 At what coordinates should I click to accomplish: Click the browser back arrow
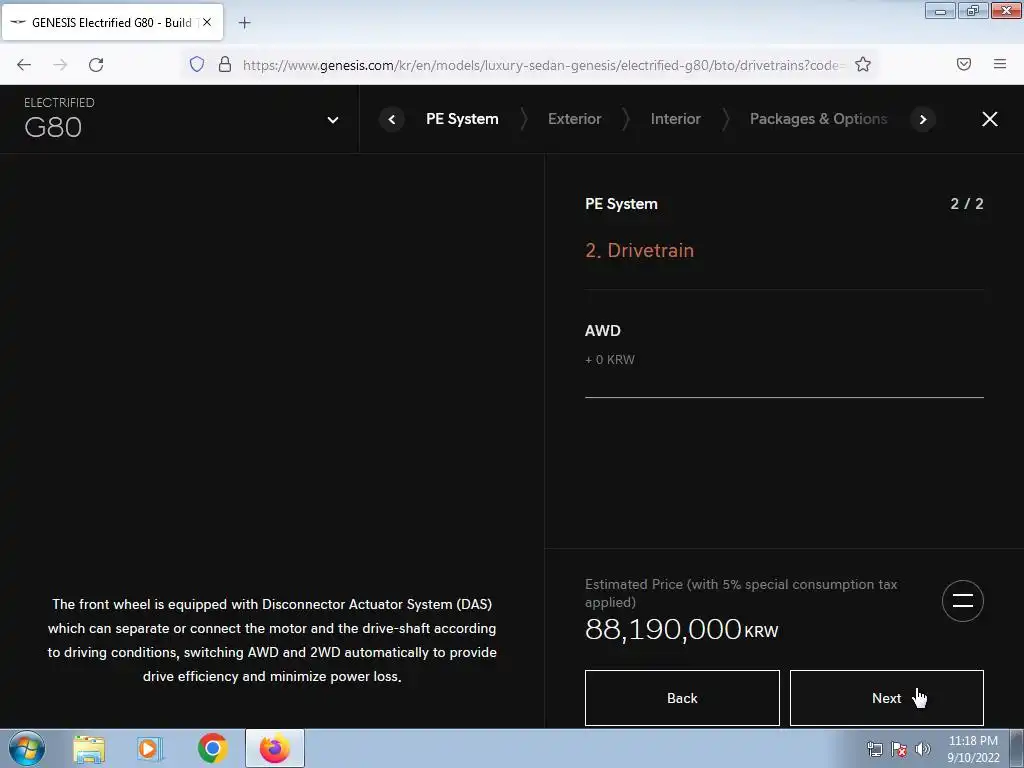coord(24,65)
